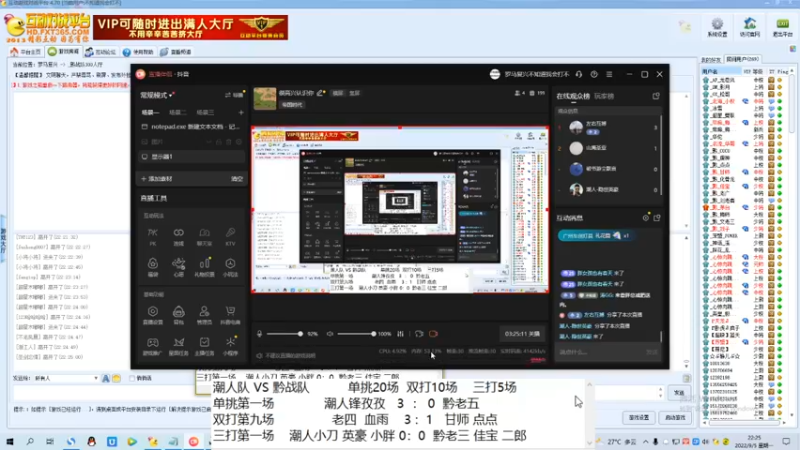
Task: Open 使用帮助 tab in the battle platform
Action: point(138,52)
